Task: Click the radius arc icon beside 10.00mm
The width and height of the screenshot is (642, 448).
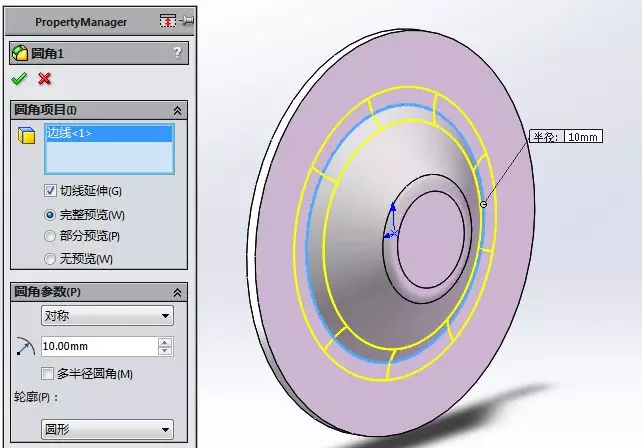Action: (x=25, y=346)
